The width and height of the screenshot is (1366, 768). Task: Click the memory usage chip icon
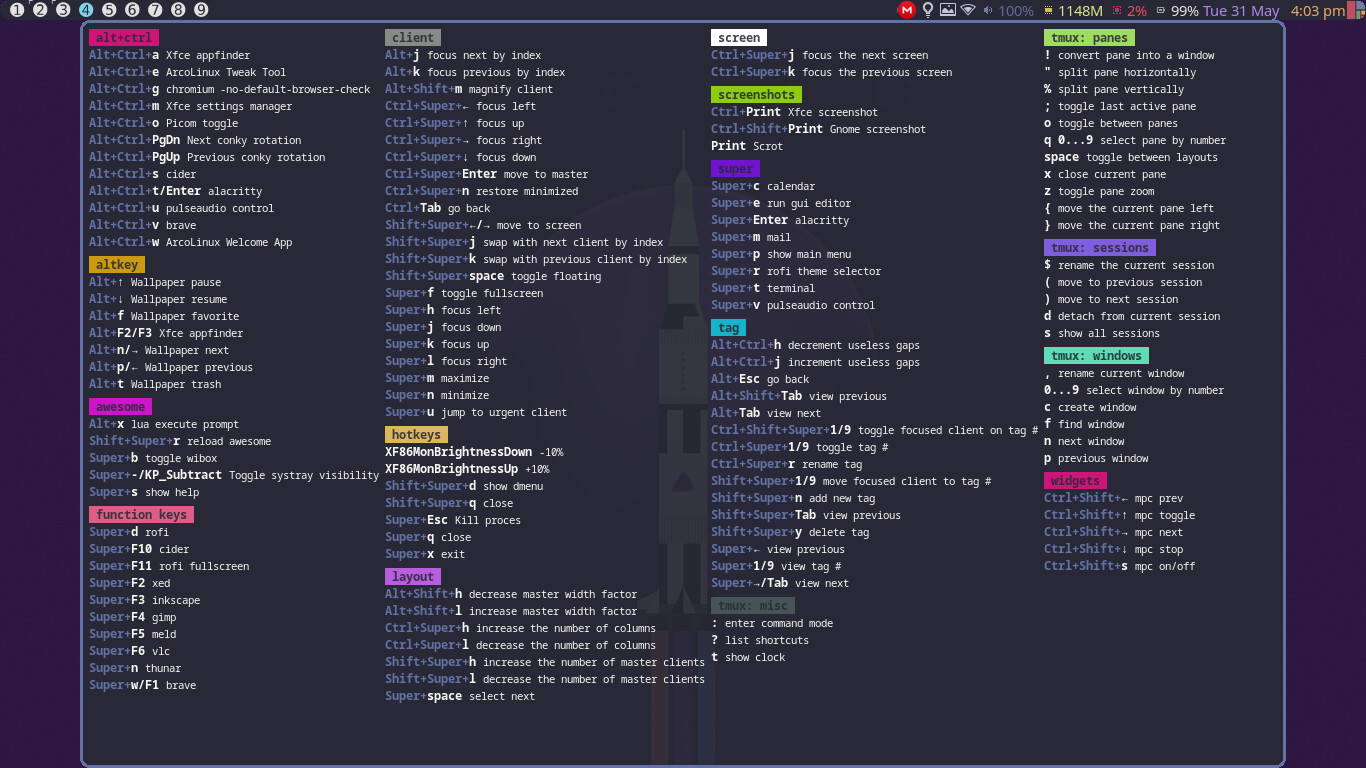point(1048,11)
